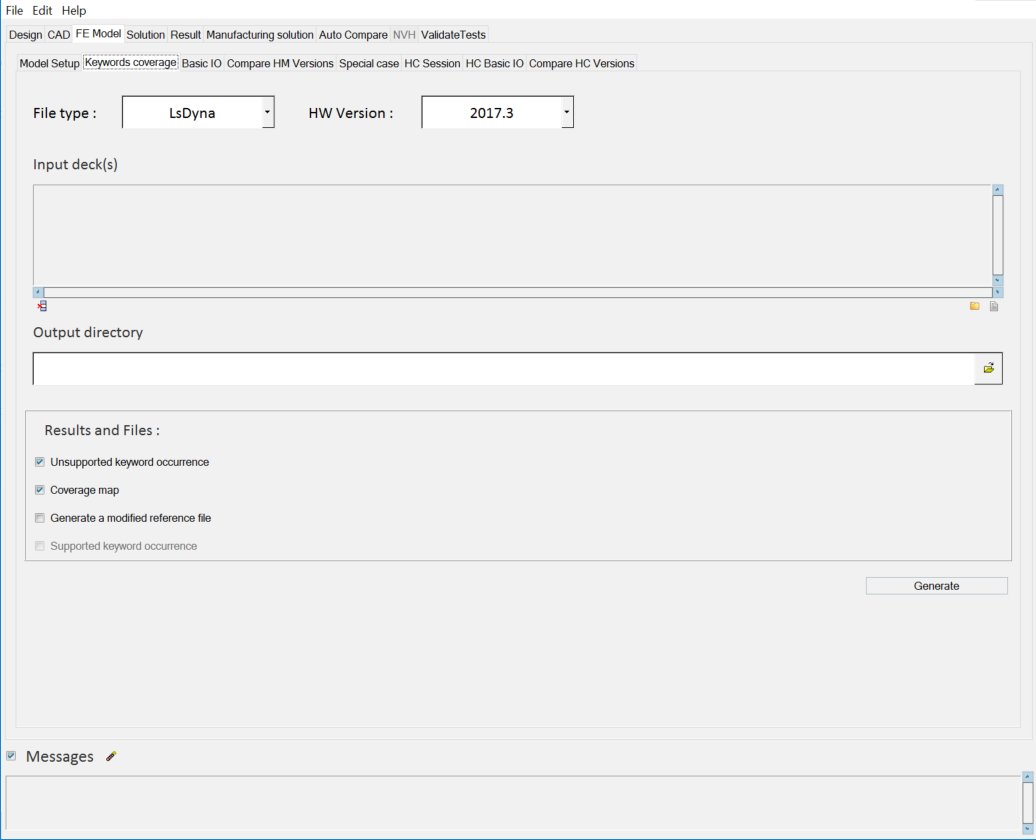This screenshot has height=840, width=1036.
Task: Go to the Solution tab
Action: click(x=145, y=35)
